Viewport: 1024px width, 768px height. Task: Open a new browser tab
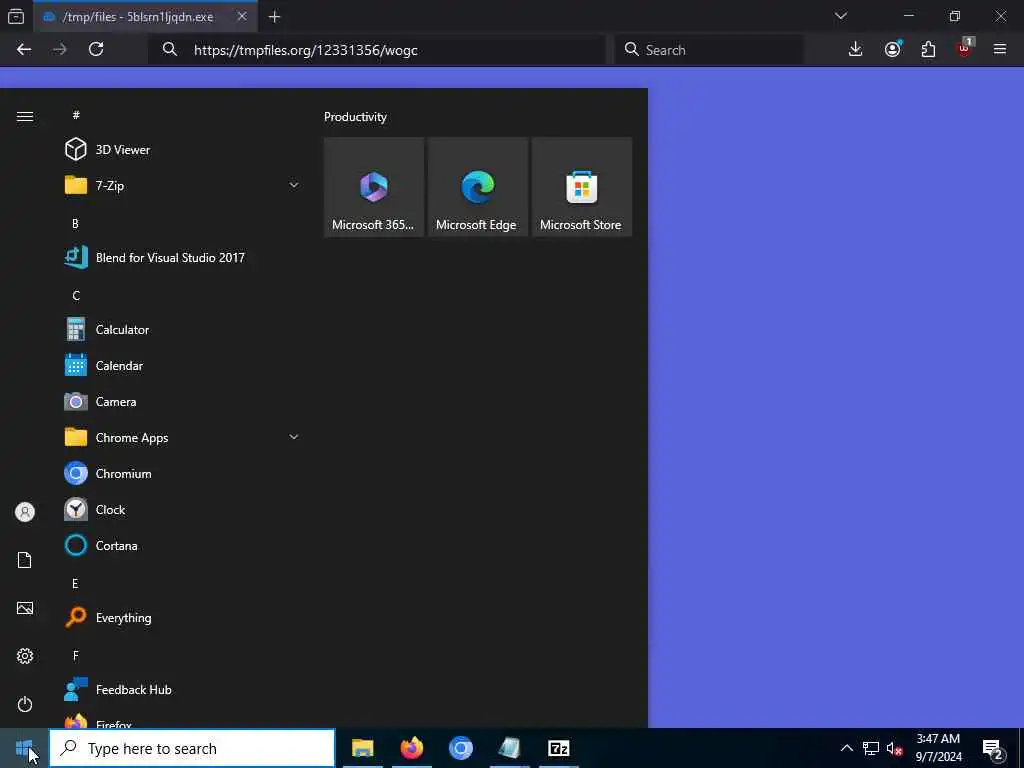click(275, 17)
